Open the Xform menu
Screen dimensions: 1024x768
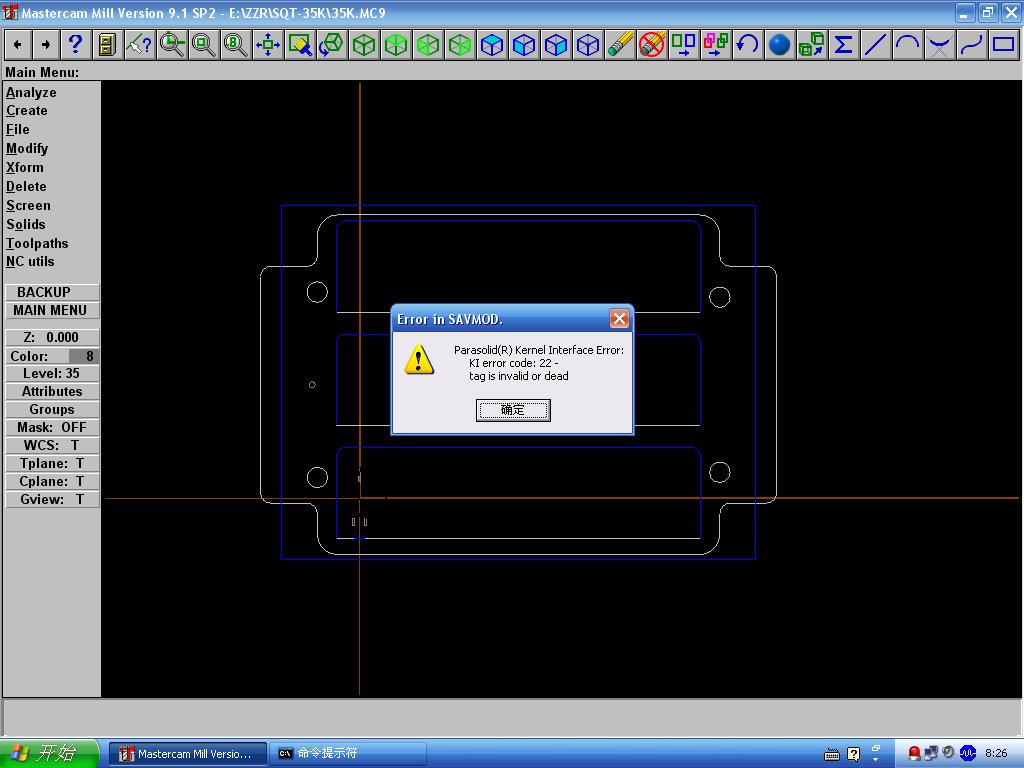click(x=25, y=168)
